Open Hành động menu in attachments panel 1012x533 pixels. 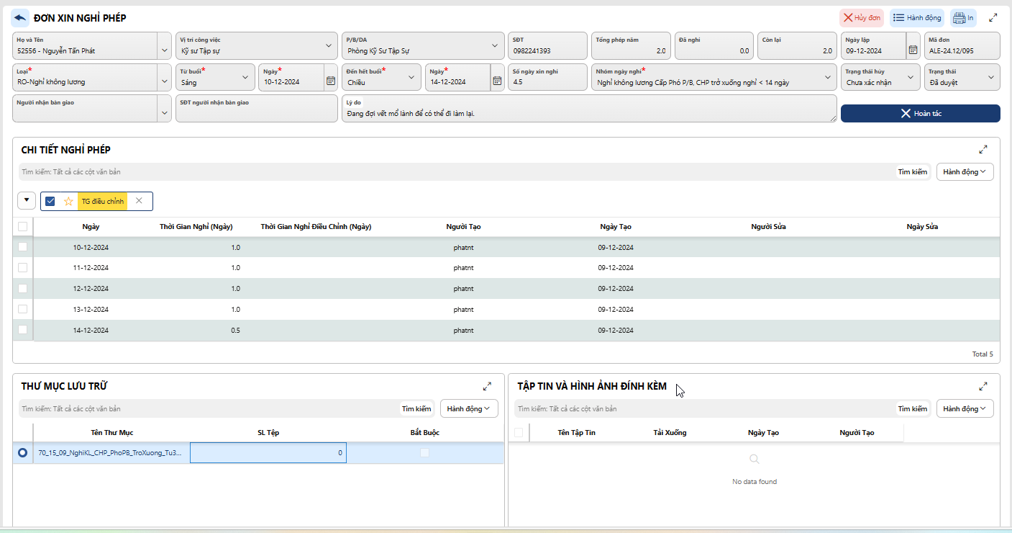click(x=964, y=408)
